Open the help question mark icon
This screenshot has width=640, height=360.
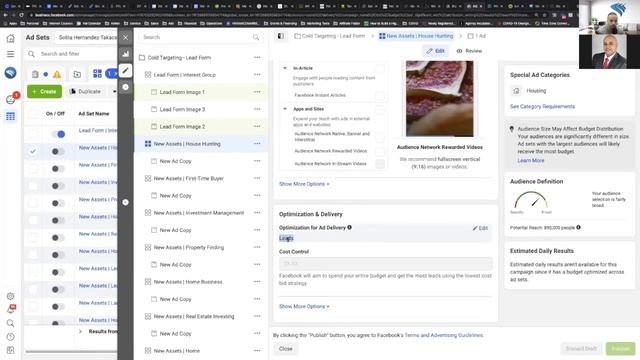[11, 337]
